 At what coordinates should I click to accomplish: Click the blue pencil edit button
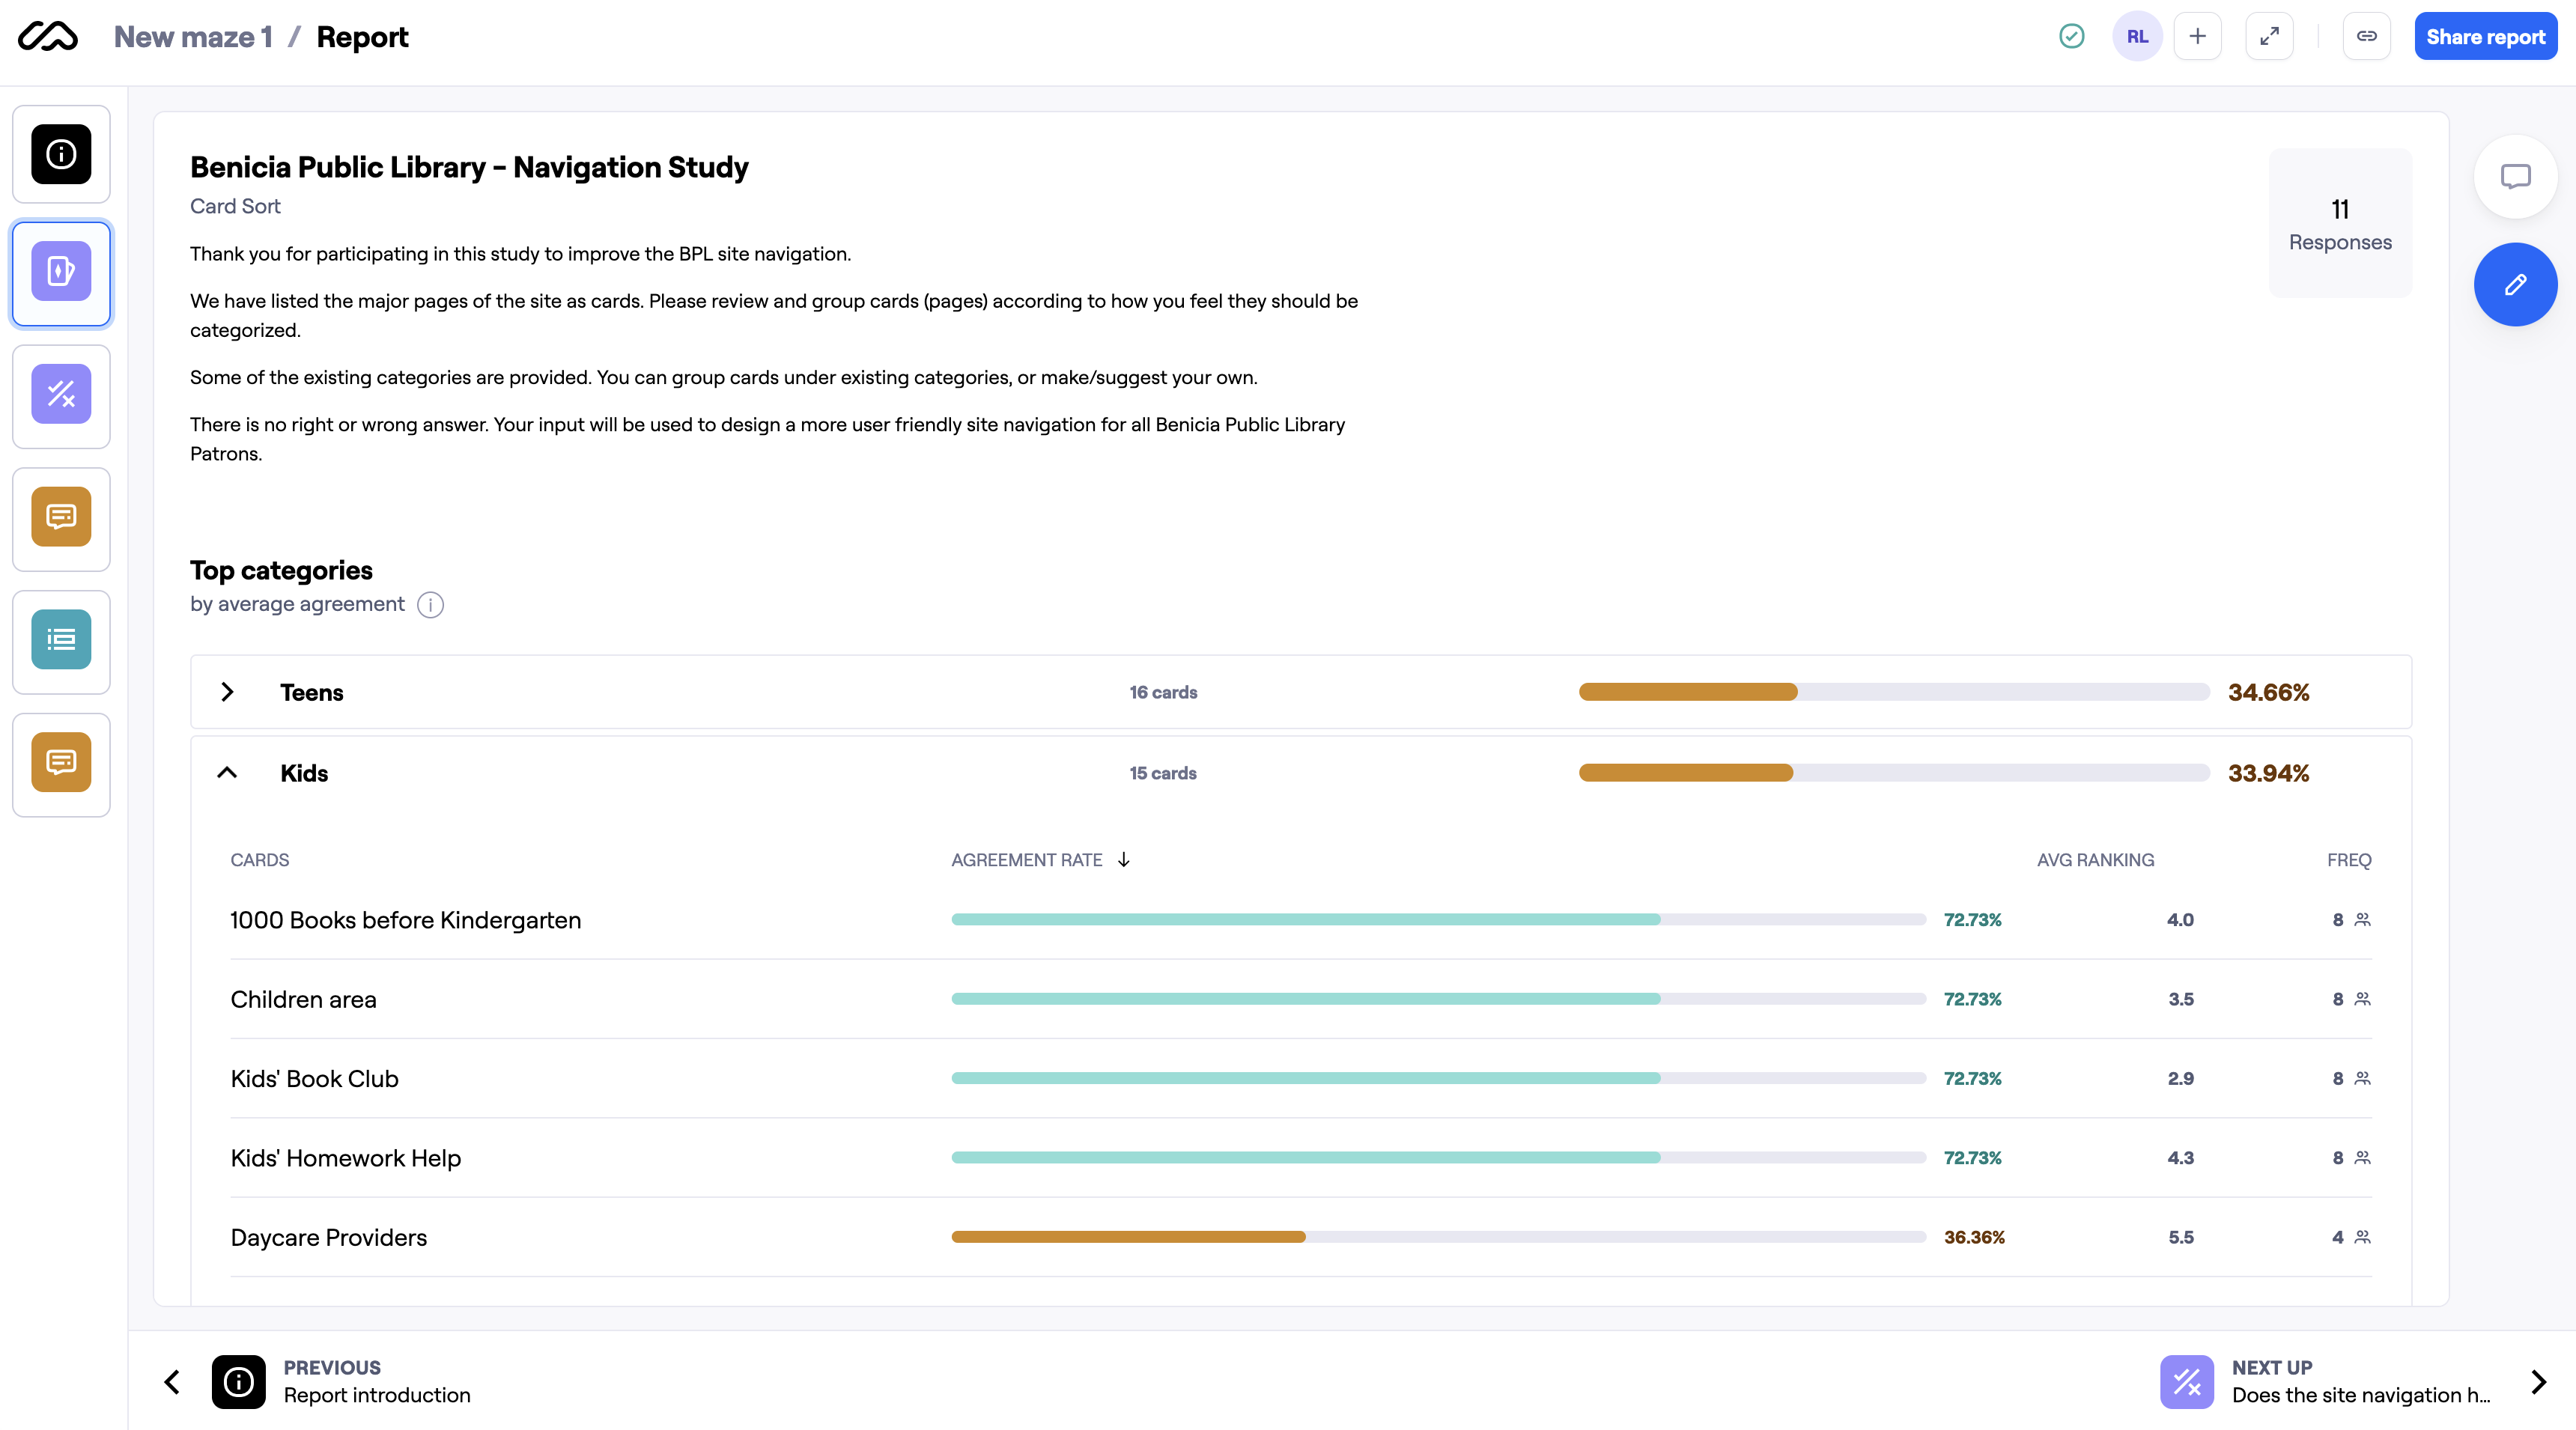click(x=2515, y=285)
